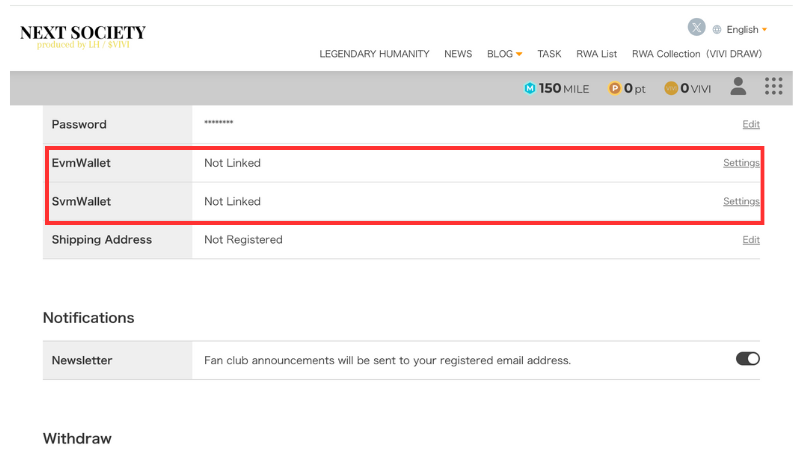
Task: Open the grid apps menu icon
Action: tap(773, 87)
